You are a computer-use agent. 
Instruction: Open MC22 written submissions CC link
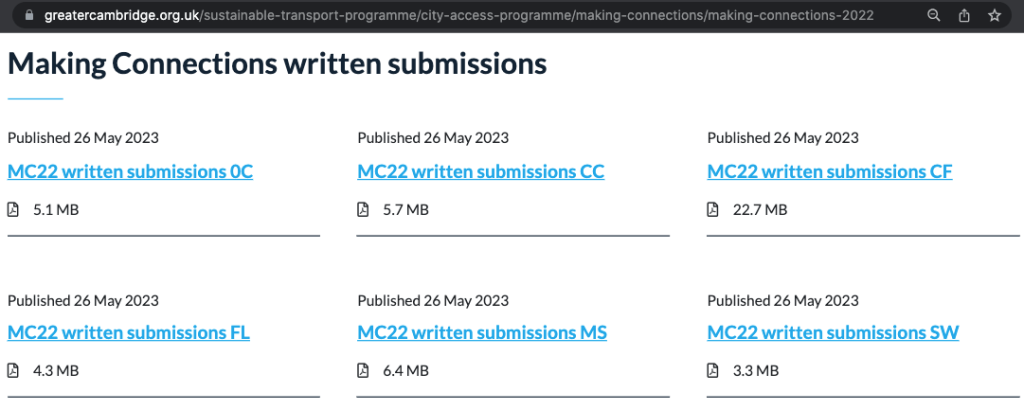click(480, 172)
